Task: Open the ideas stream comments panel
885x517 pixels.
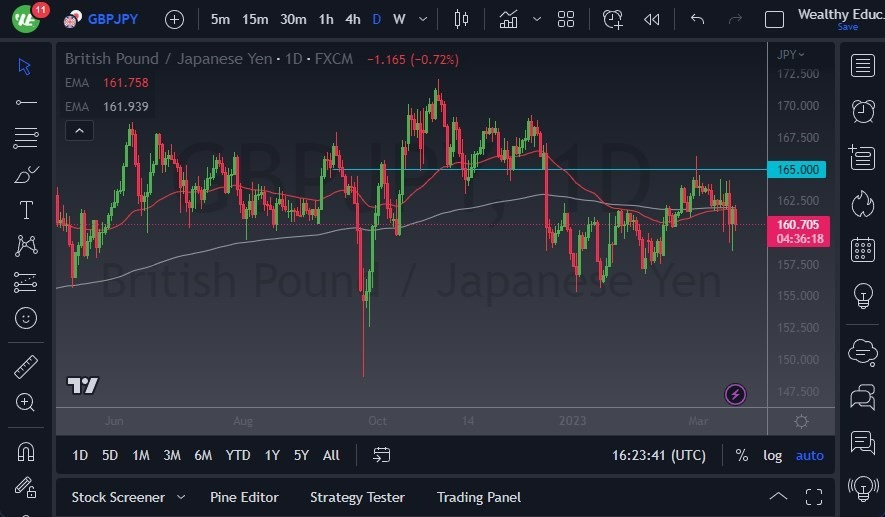Action: coord(862,442)
